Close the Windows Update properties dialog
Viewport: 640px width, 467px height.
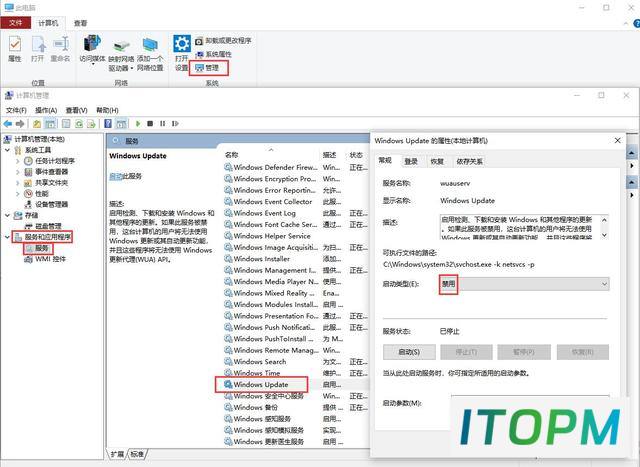[x=617, y=140]
